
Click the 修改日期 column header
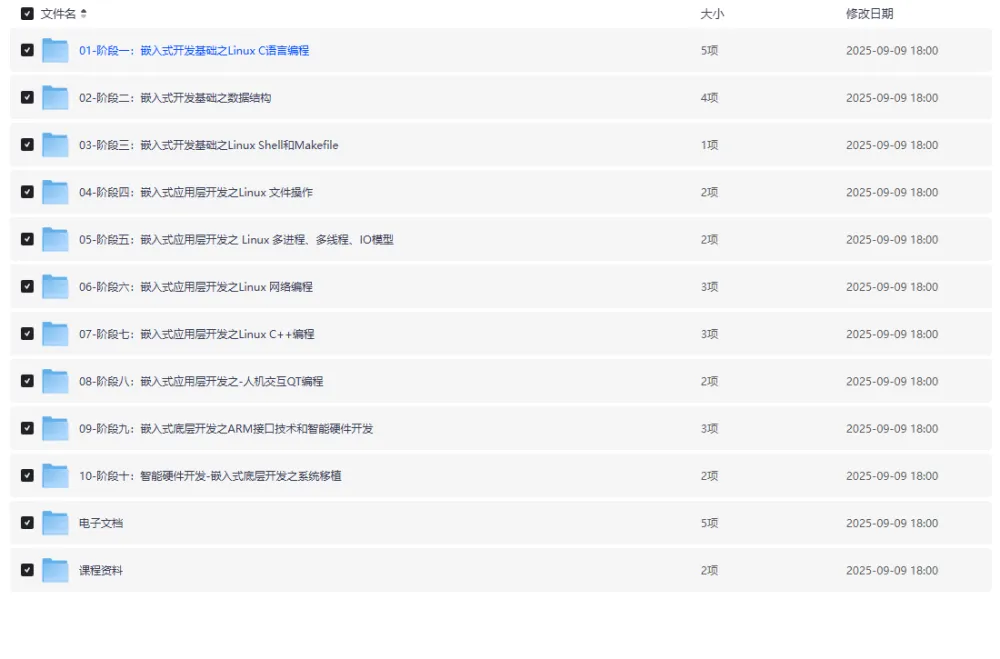pos(869,14)
